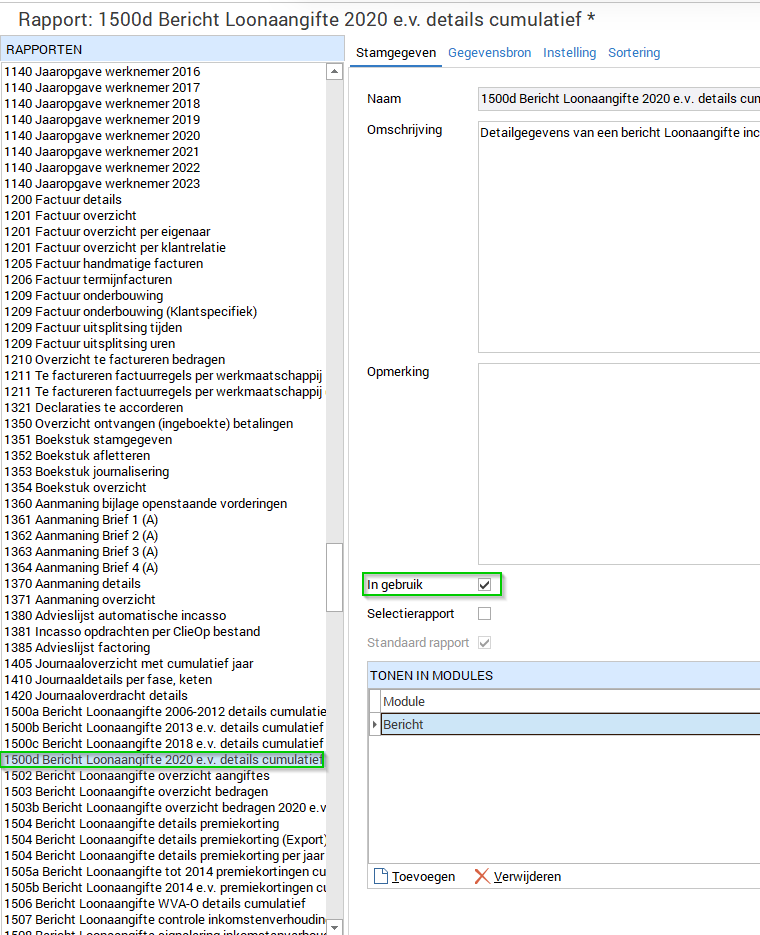
Task: Select 1361 Aanmaning Brief 1 (A)
Action: 81,520
